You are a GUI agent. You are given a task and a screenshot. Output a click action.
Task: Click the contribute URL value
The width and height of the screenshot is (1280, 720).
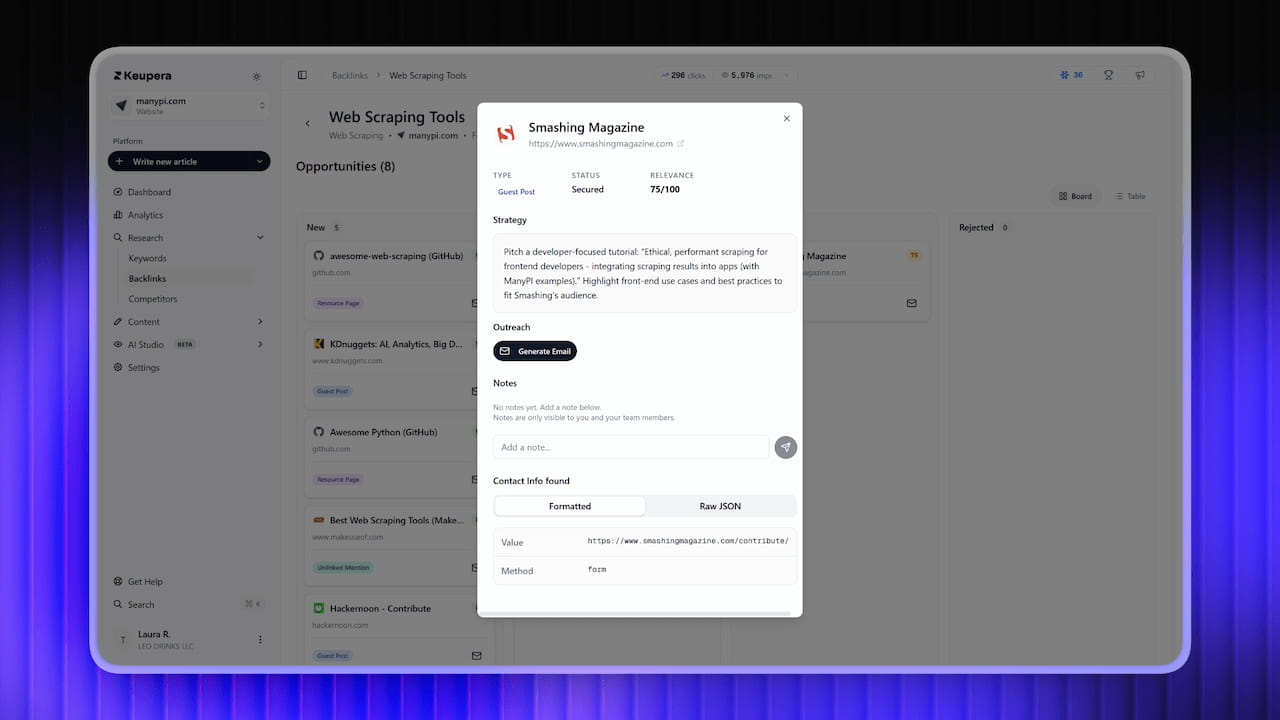[688, 541]
